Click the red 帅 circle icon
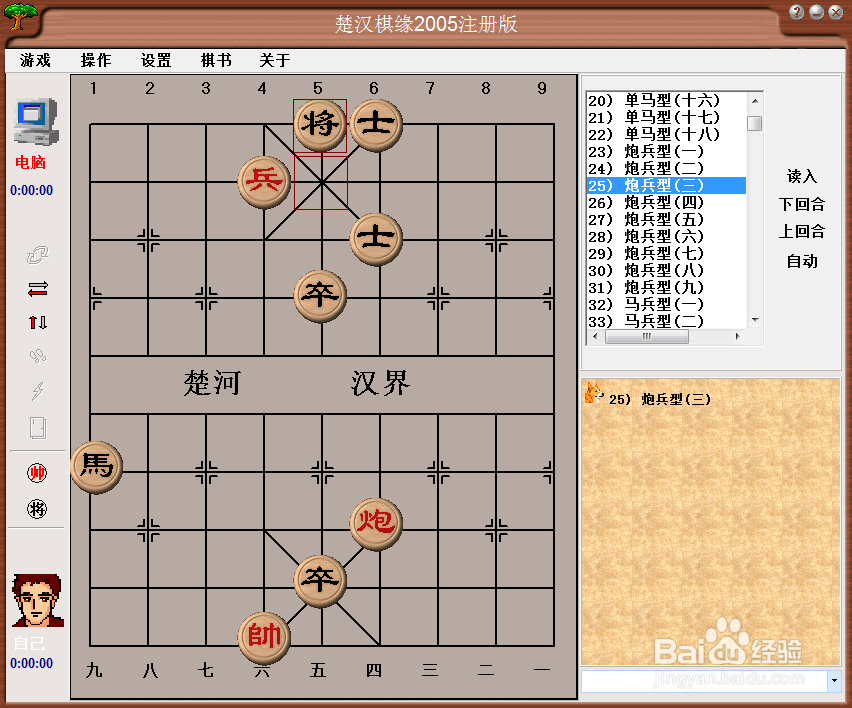 [x=37, y=473]
